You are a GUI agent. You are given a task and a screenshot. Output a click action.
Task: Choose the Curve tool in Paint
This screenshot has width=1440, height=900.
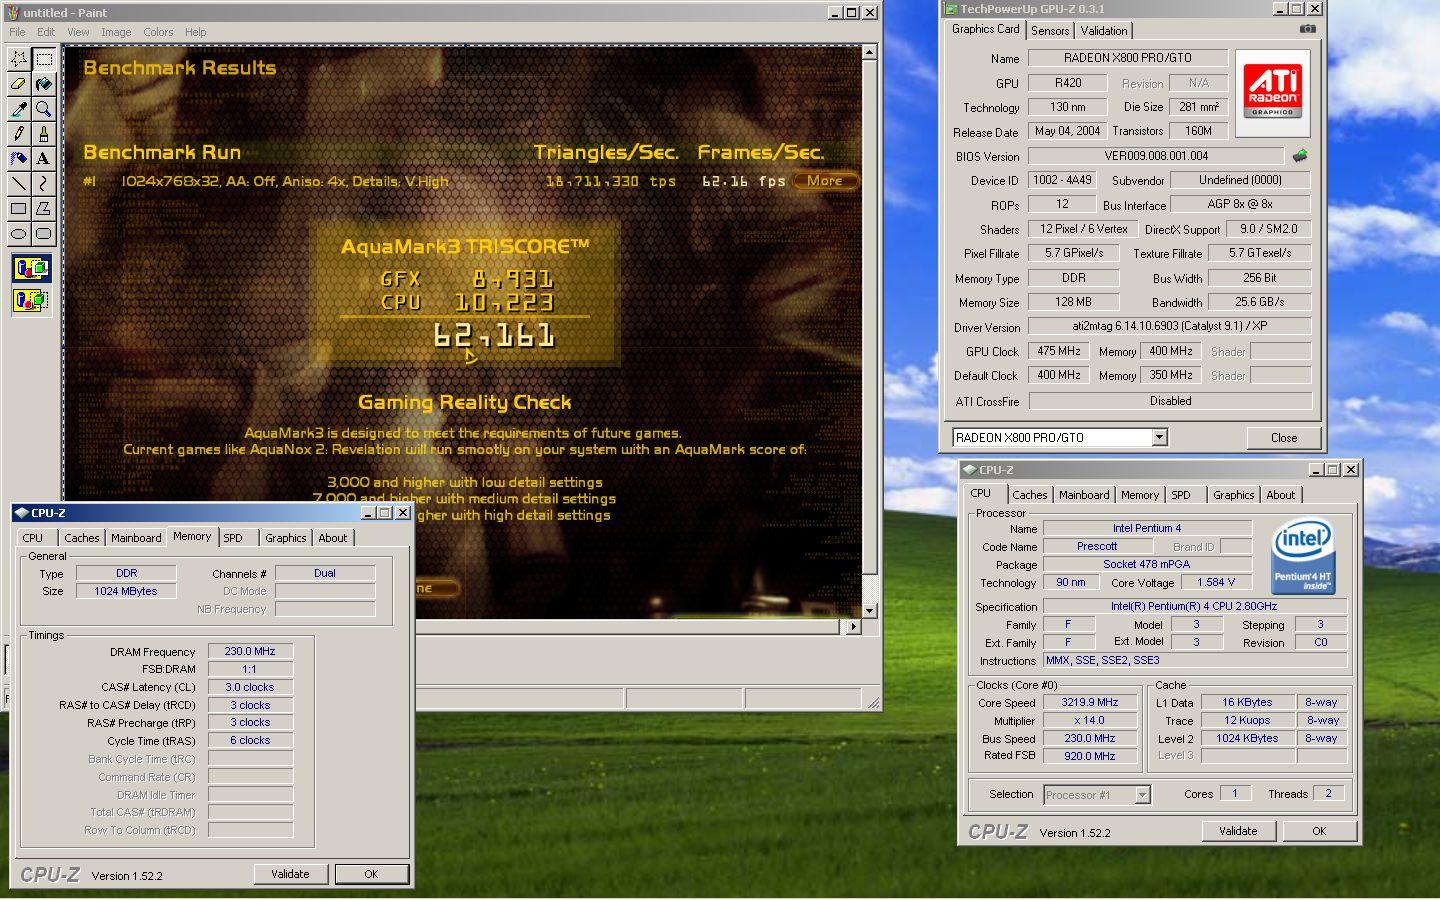coord(43,184)
